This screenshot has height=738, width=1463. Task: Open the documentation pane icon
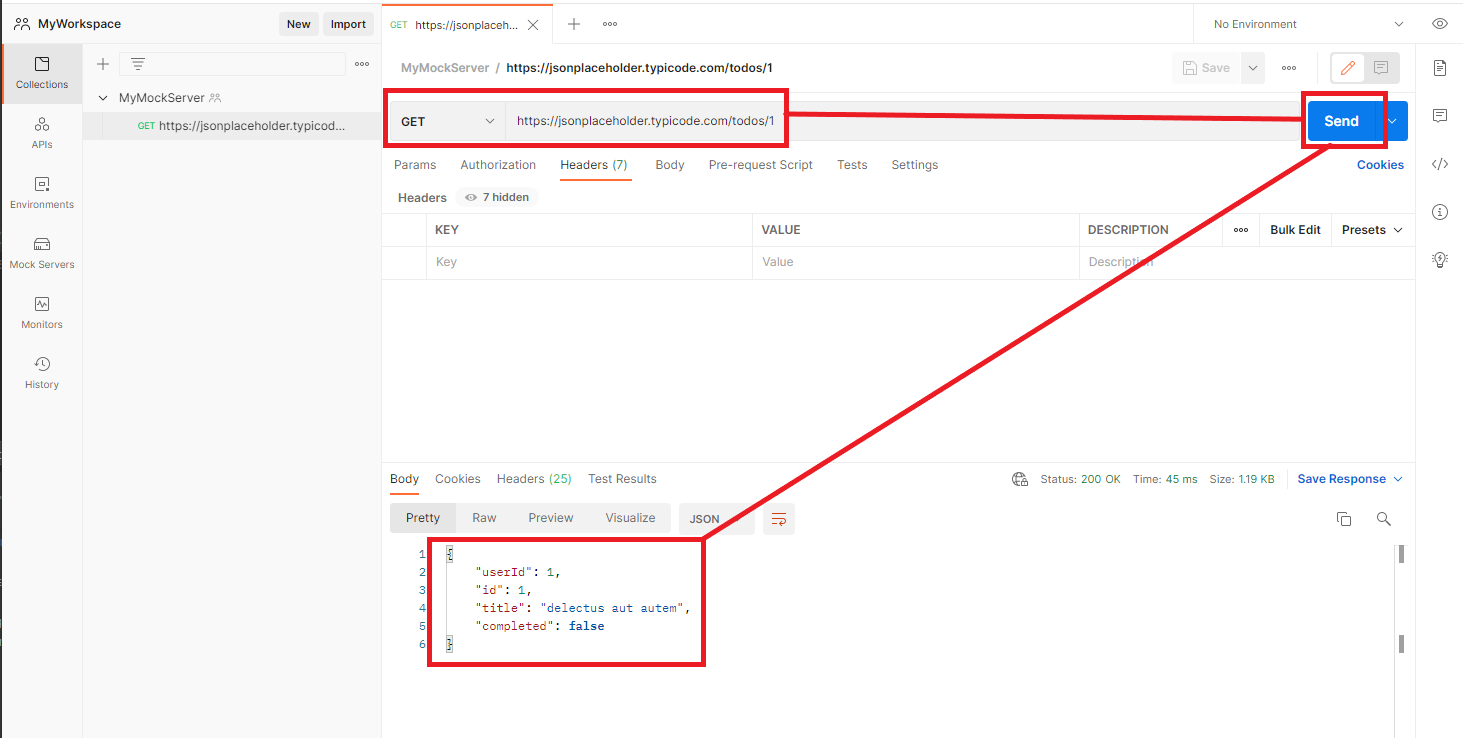1440,68
